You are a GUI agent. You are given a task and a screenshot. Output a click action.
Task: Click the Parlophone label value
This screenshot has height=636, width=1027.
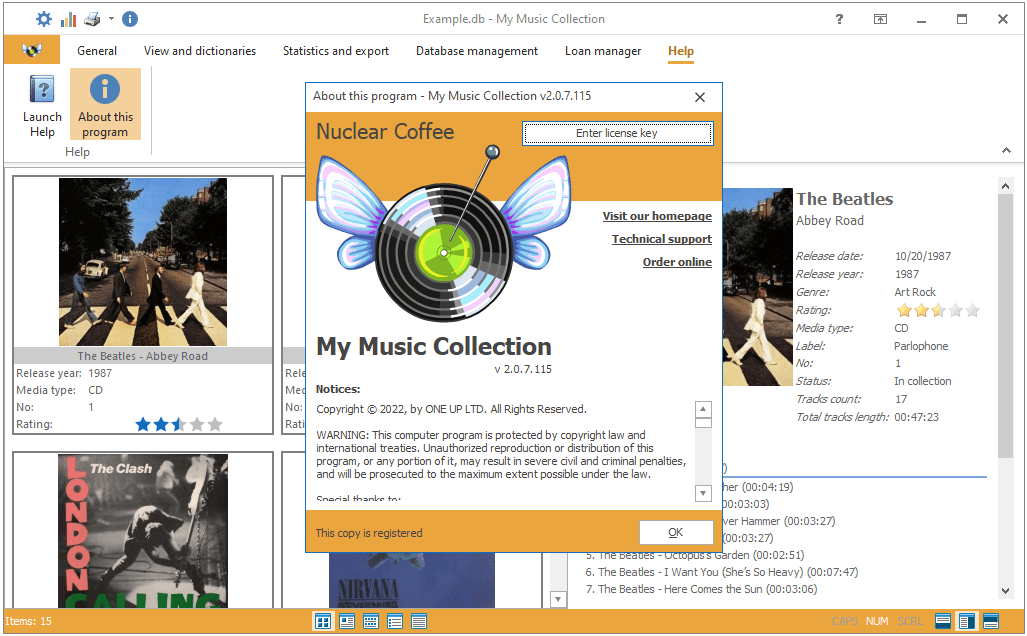921,346
